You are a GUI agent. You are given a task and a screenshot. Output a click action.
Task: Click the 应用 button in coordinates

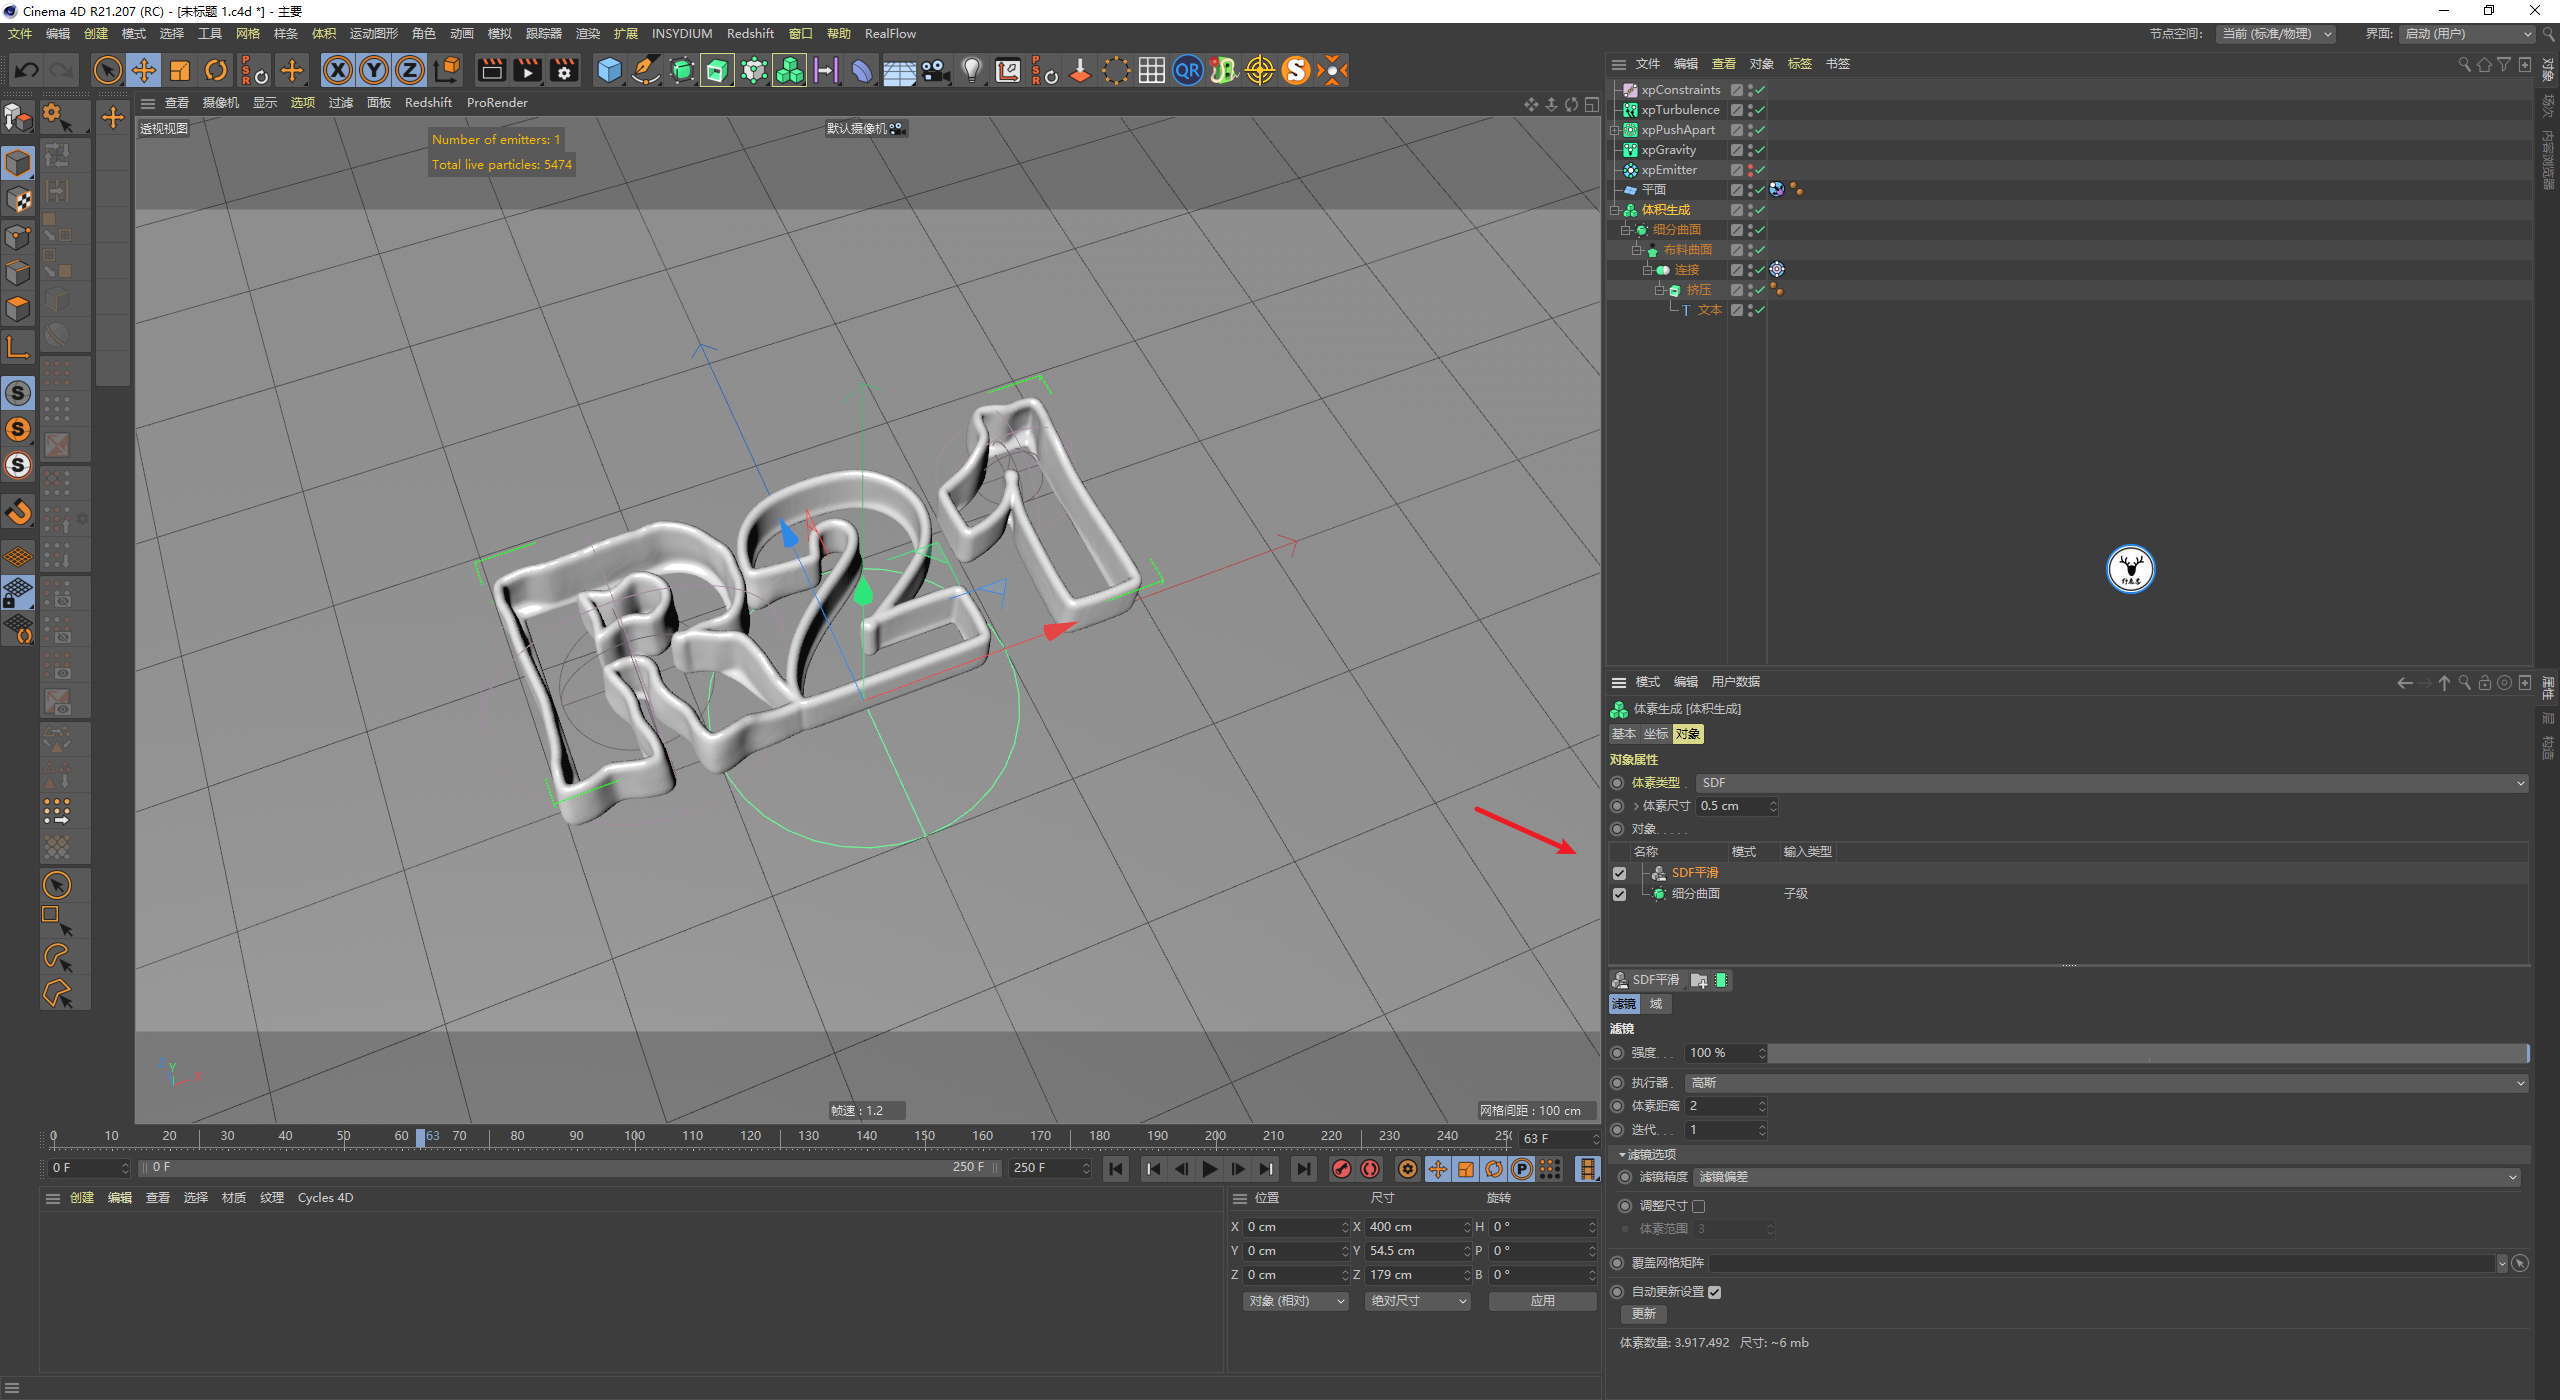(x=1542, y=1301)
